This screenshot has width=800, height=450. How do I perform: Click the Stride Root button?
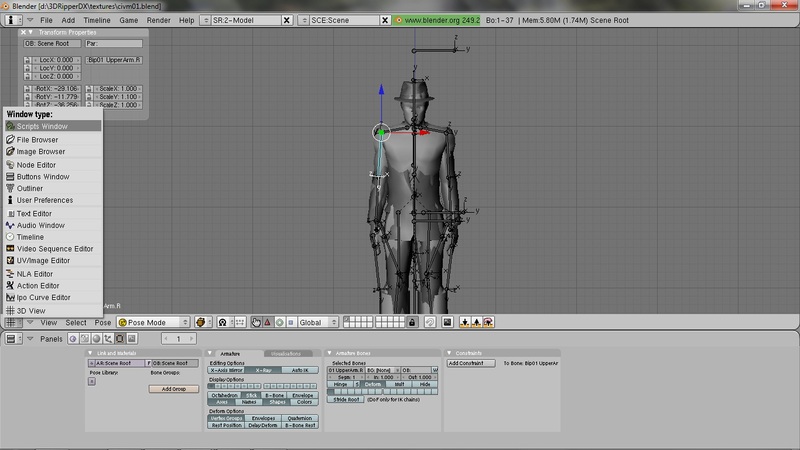point(346,399)
